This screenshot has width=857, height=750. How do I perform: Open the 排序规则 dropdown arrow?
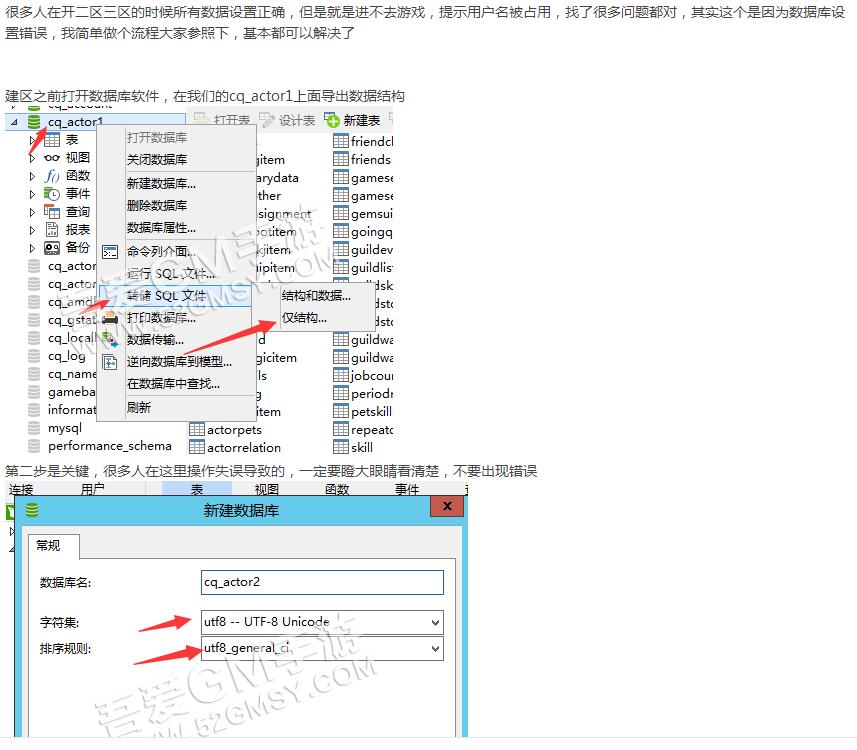coord(434,649)
